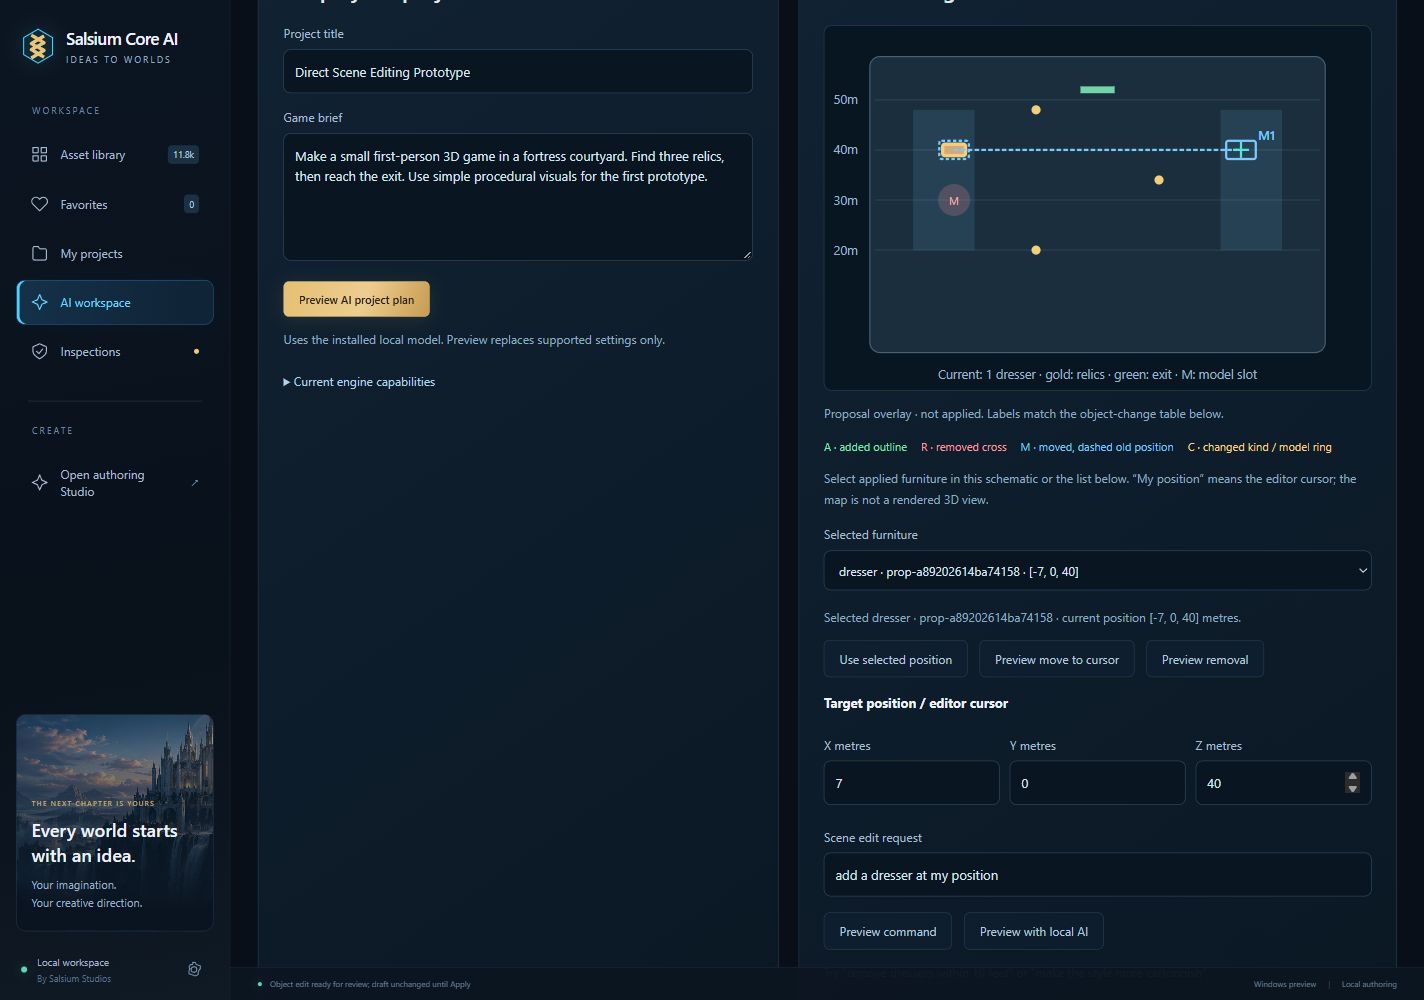Click Preview AI project plan button
Image resolution: width=1424 pixels, height=1000 pixels.
click(x=356, y=300)
